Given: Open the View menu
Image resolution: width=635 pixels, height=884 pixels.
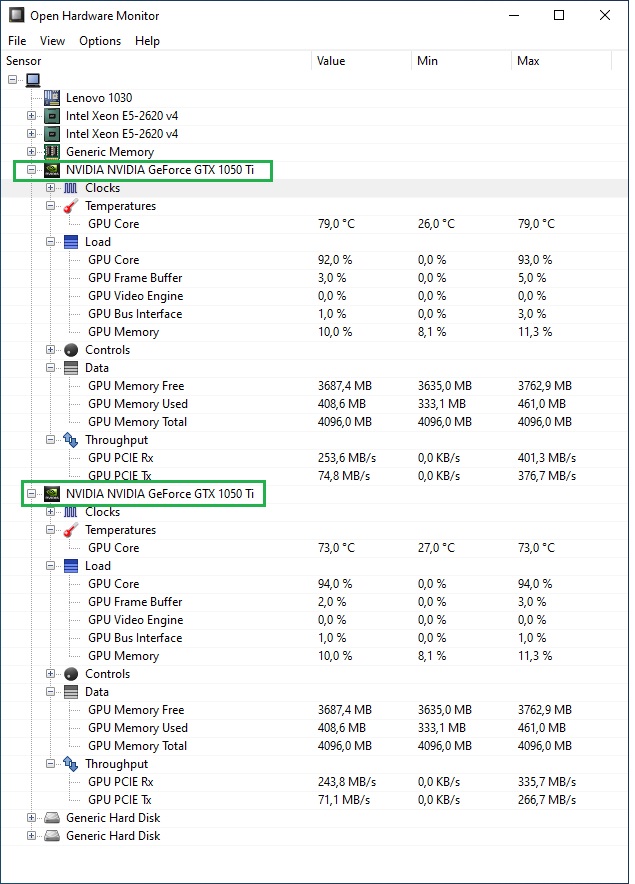Looking at the screenshot, I should click(52, 41).
